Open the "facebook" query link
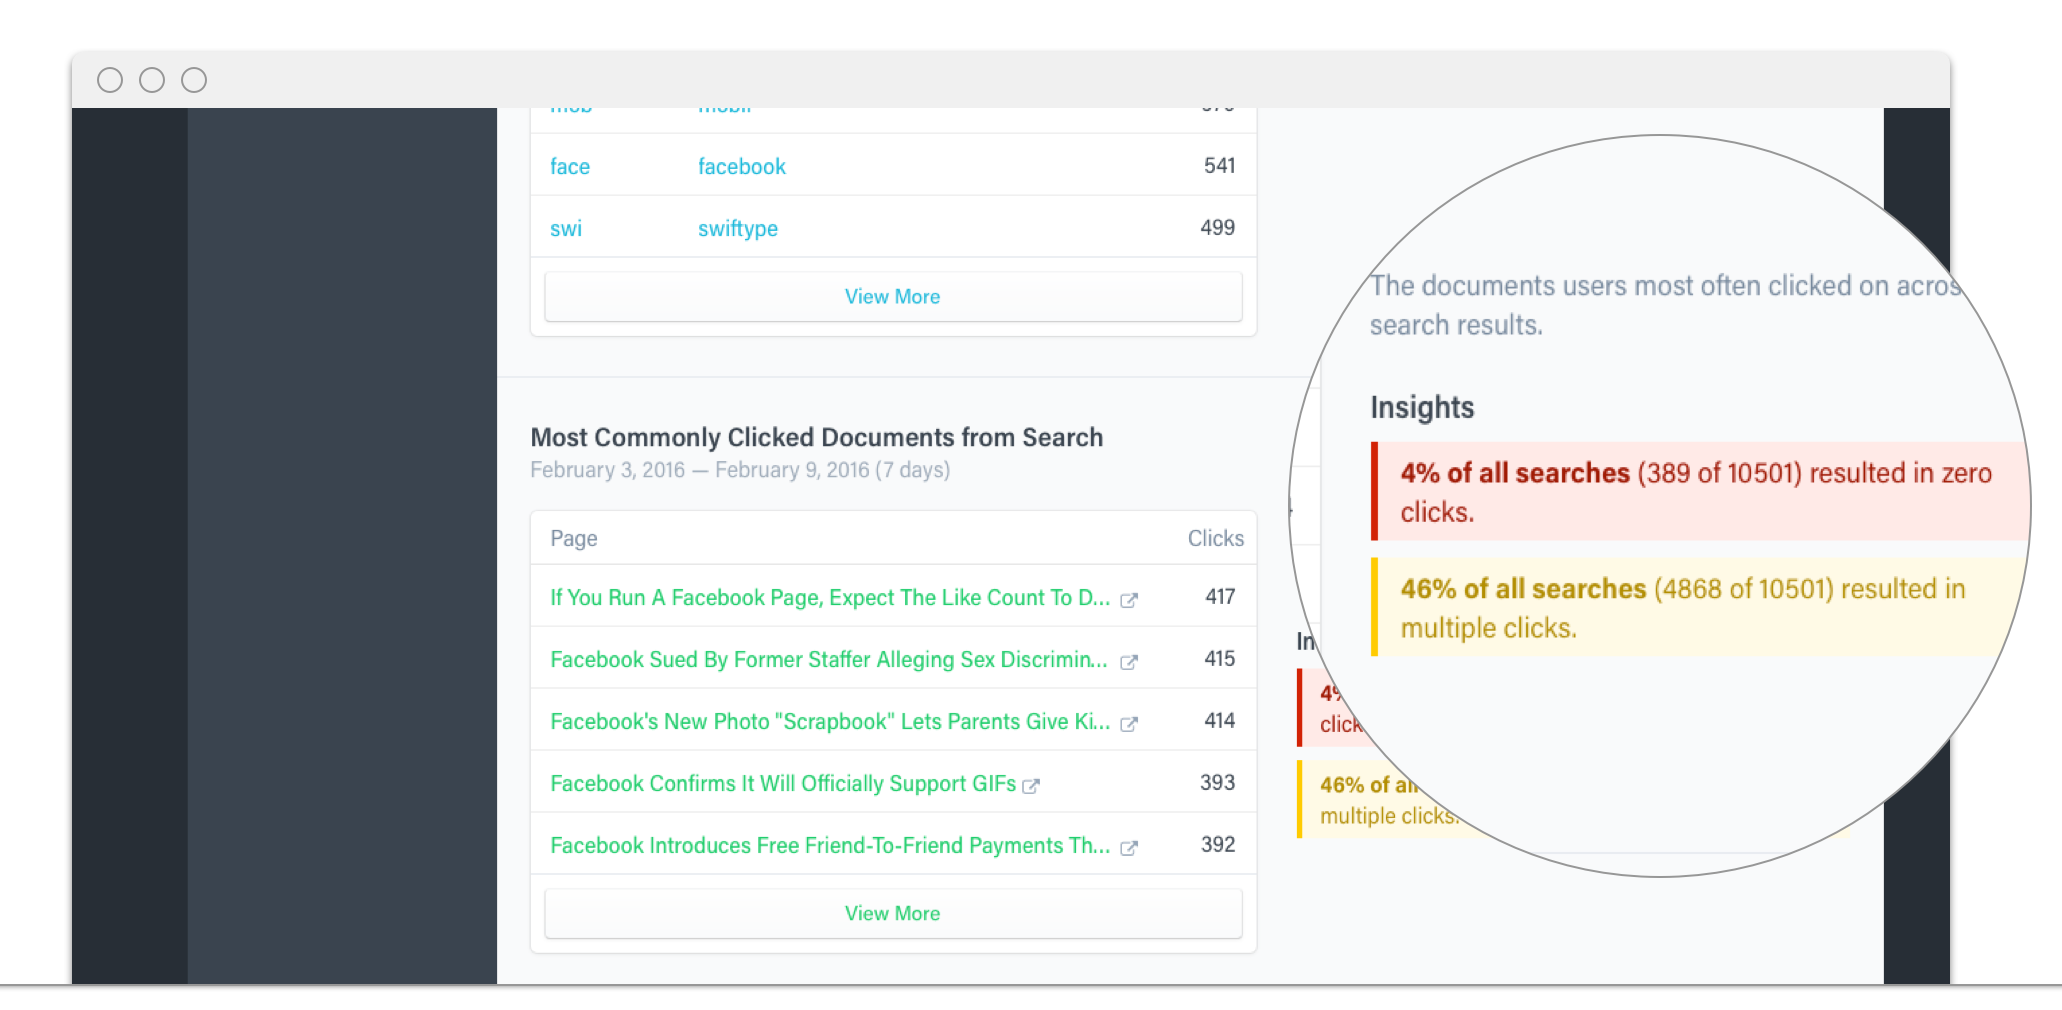Screen dimensions: 2062x1010 click(741, 167)
